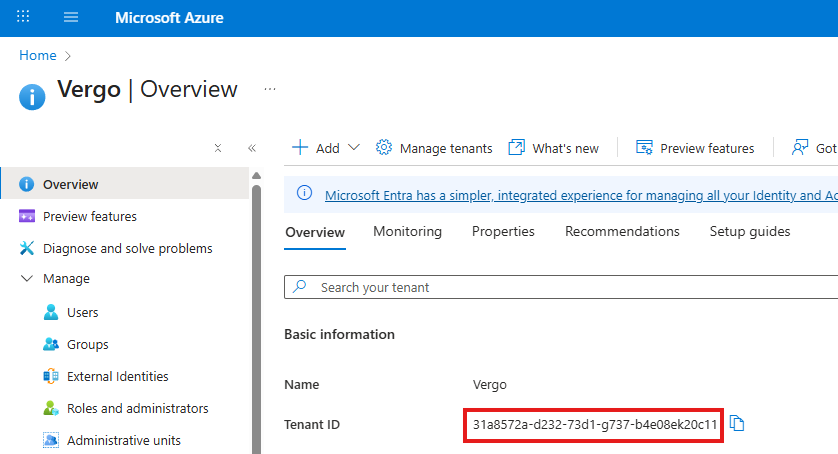Click the Vergo info icon beside title
The width and height of the screenshot is (838, 454).
(x=32, y=97)
